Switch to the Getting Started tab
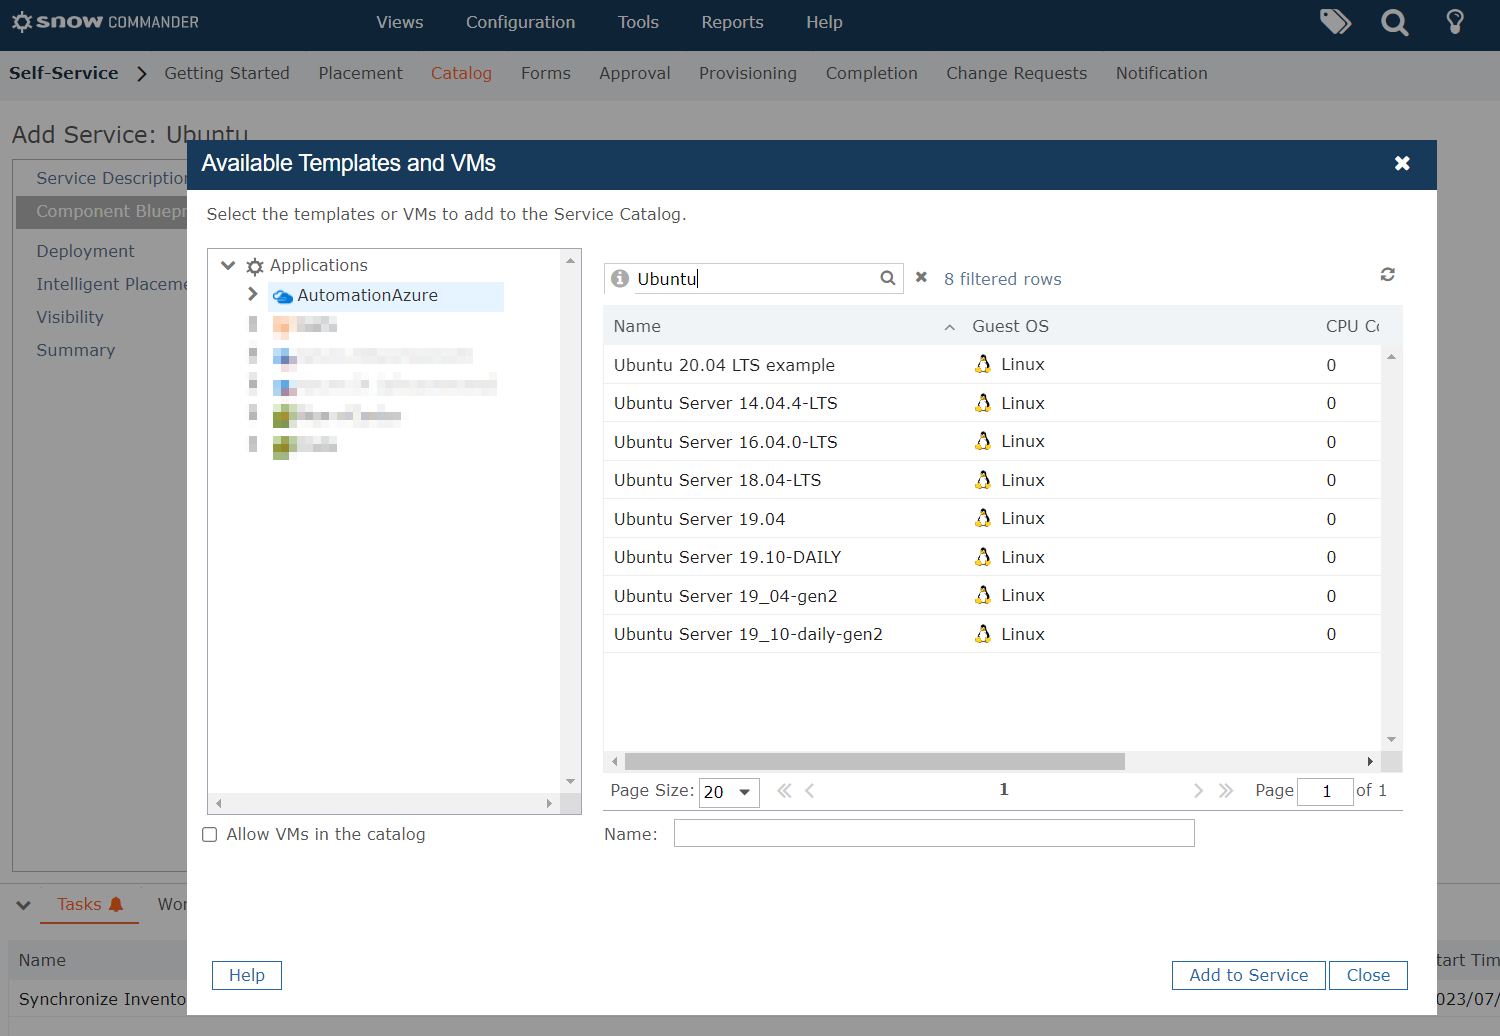The height and width of the screenshot is (1036, 1500). tap(227, 73)
